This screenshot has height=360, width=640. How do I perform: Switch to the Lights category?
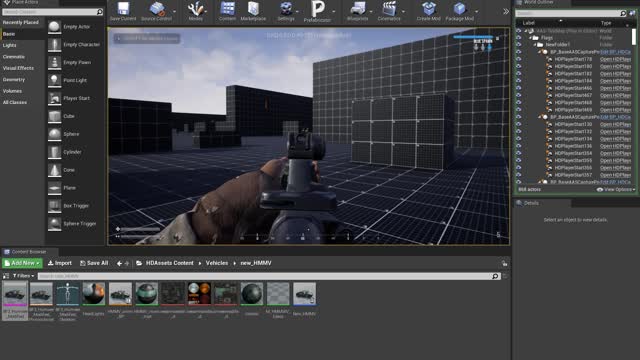[x=10, y=45]
